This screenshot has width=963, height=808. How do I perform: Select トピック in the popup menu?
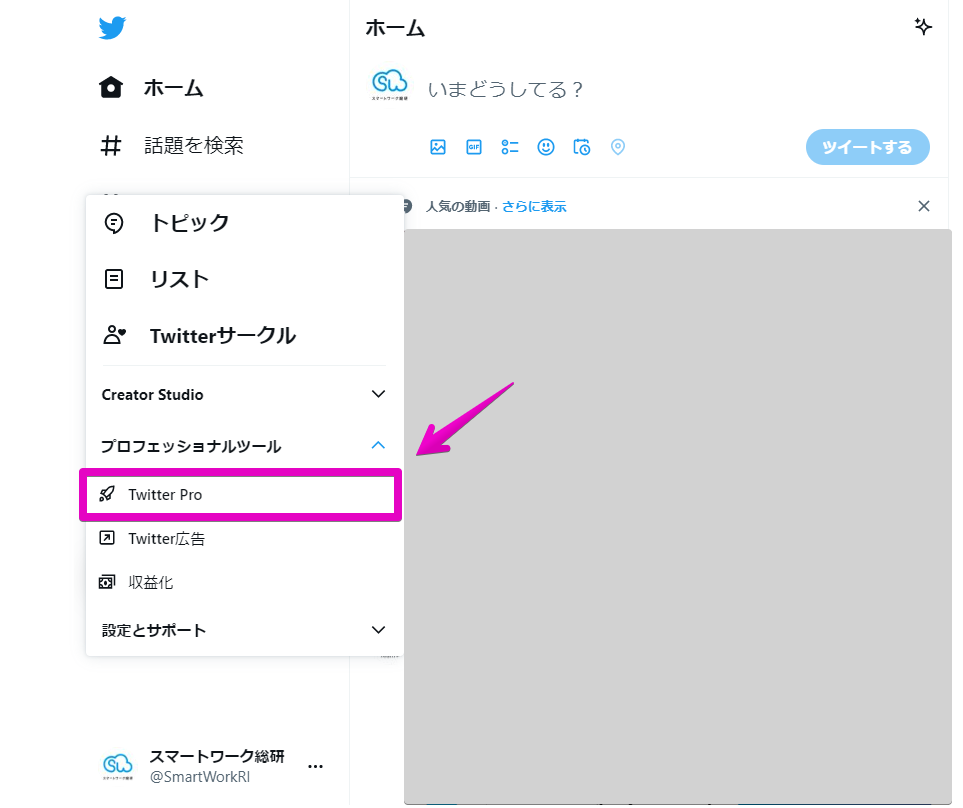(244, 223)
